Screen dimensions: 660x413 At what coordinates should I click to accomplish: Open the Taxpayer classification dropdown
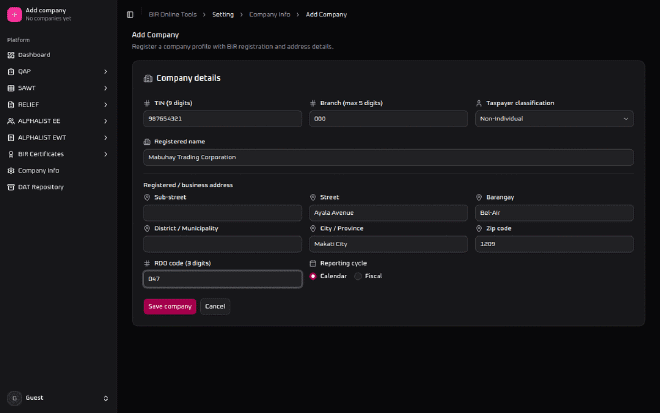click(x=554, y=119)
